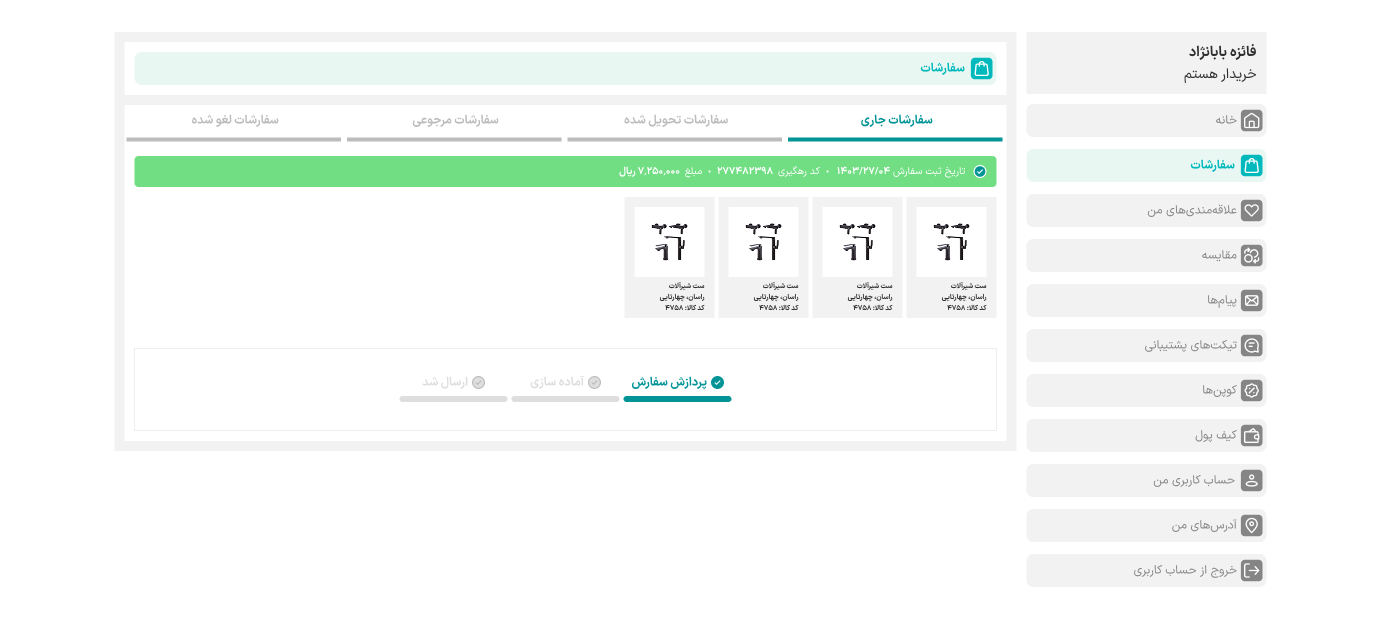Click the shopping bag icon in the sidebar سفارشات item
Viewport: 1381px width, 619px height.
tap(1251, 165)
